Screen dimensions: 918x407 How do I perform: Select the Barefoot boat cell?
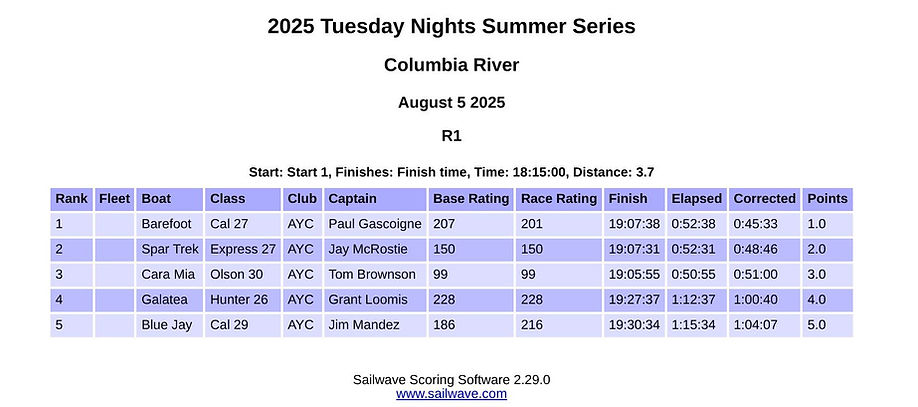166,224
